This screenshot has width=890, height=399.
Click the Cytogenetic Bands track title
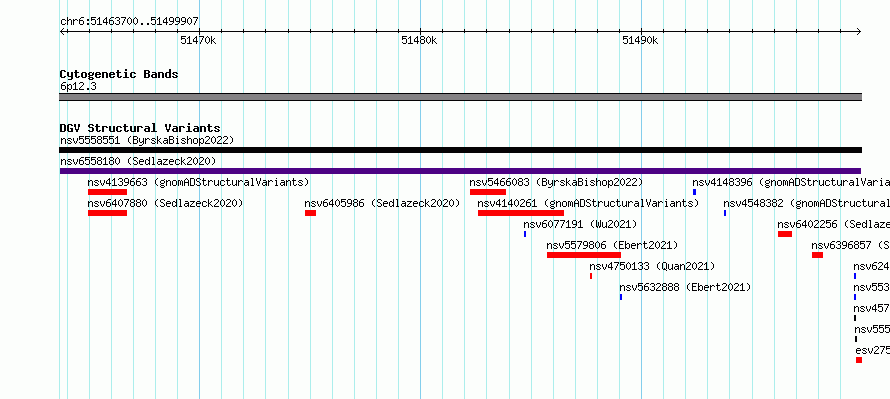tap(119, 74)
